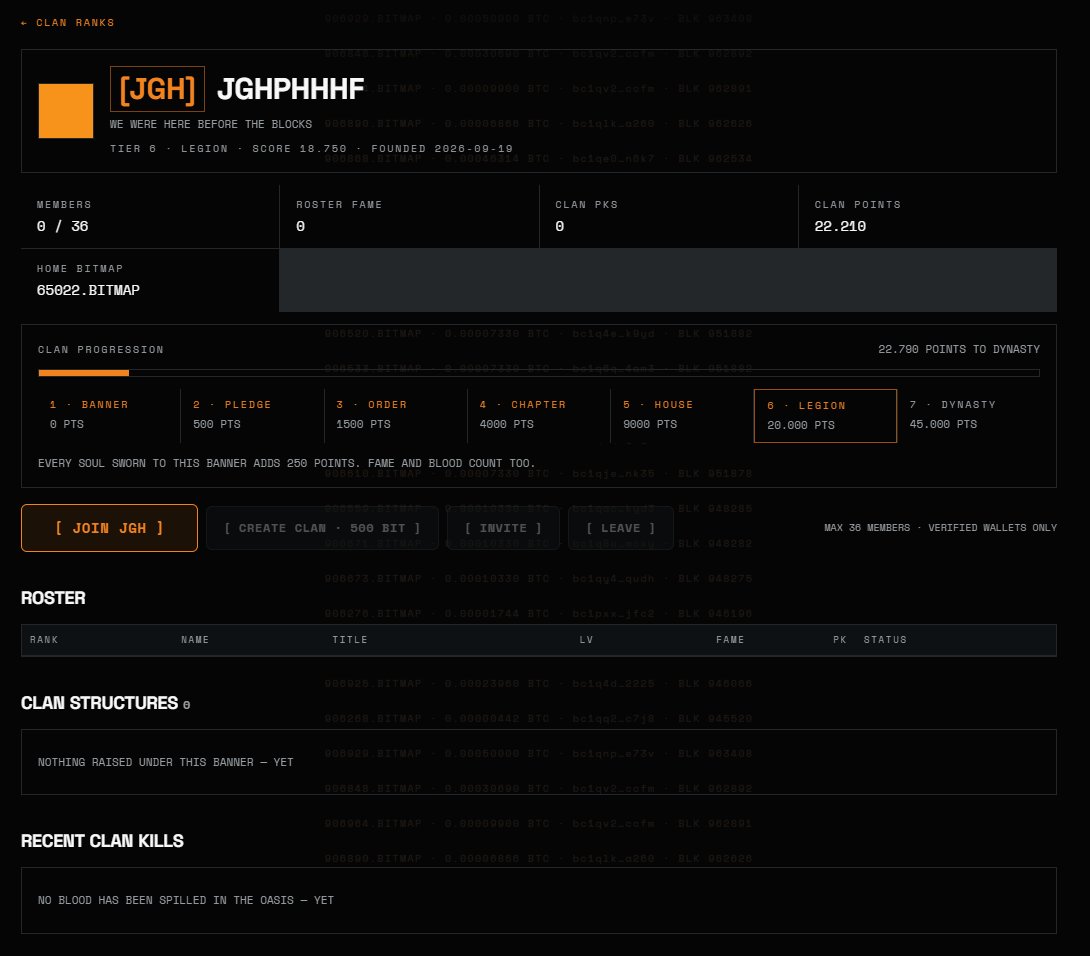Select tier 1 Banner progression step
Image resolution: width=1090 pixels, height=956 pixels.
coord(109,415)
